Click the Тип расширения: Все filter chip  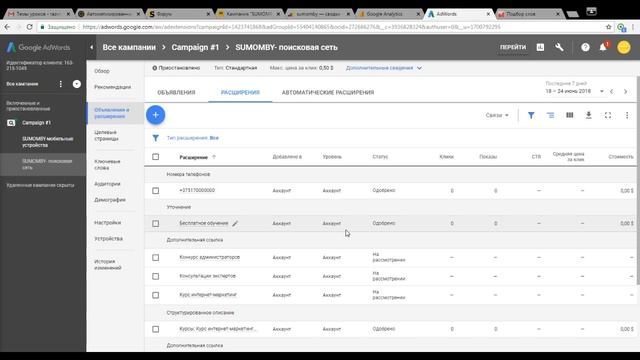coord(193,138)
